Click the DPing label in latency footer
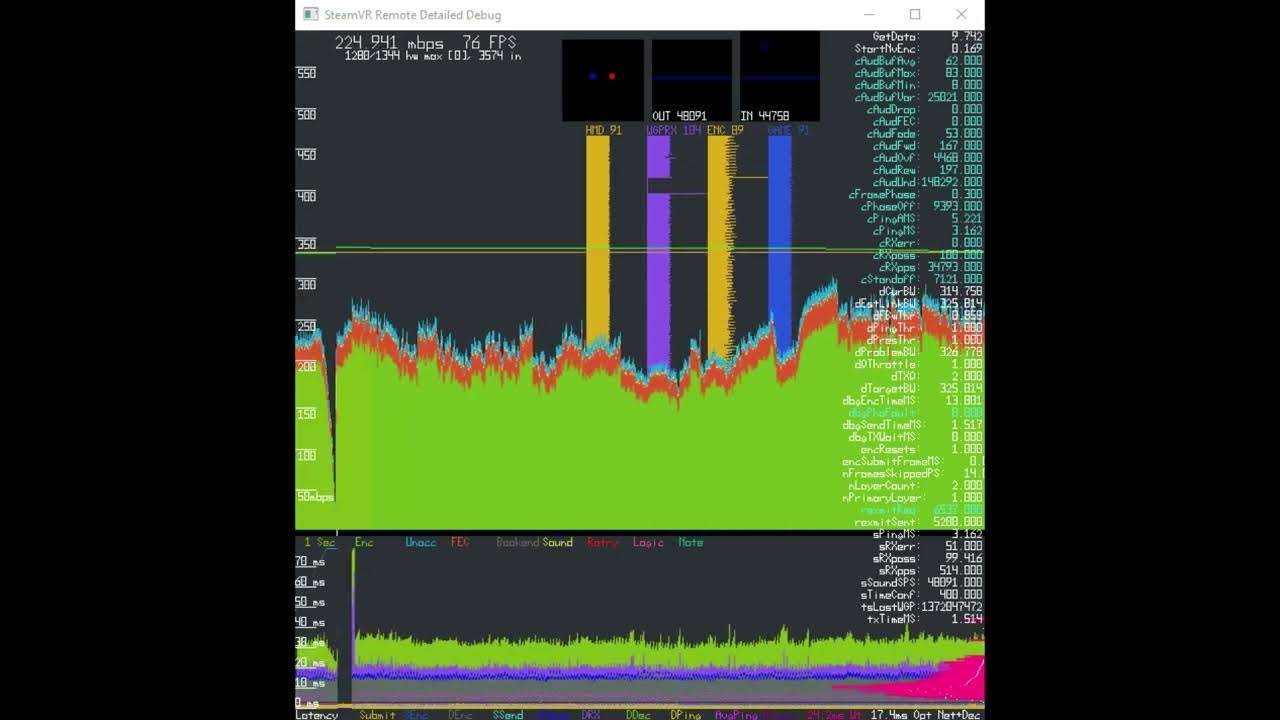The width and height of the screenshot is (1280, 720). click(x=685, y=715)
